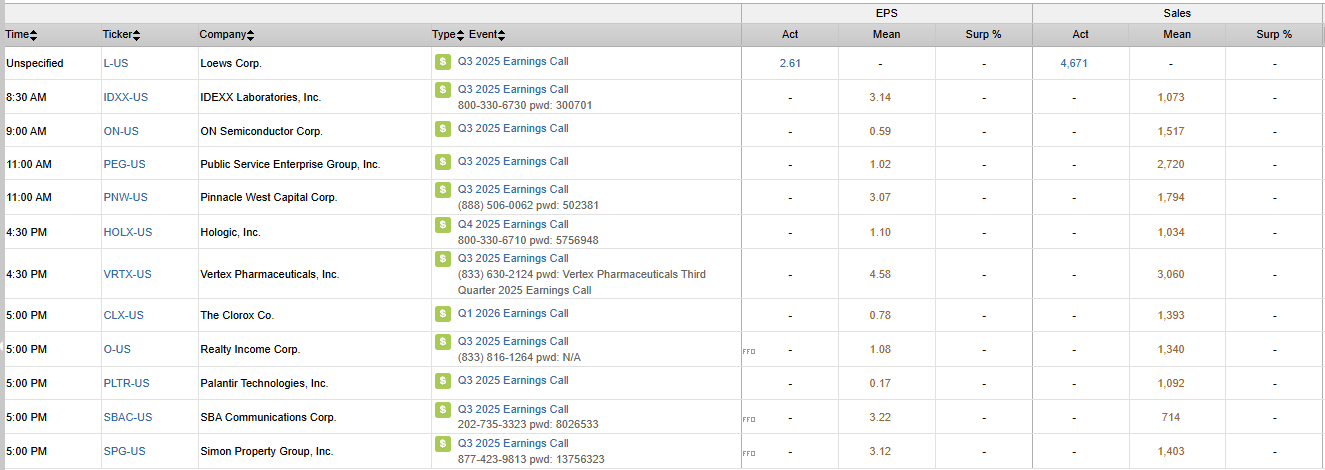Click the earnings icon in Palantir Technologies row

pos(442,381)
